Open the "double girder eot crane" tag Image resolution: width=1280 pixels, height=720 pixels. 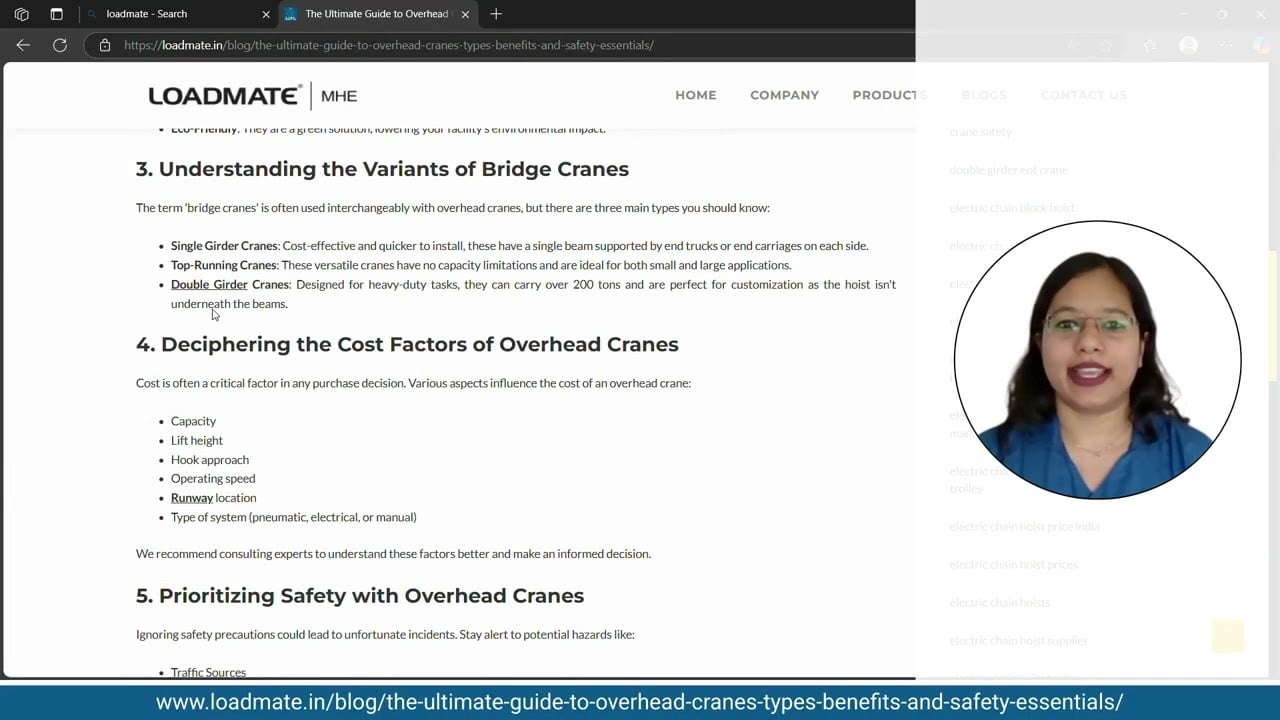pyautogui.click(x=1009, y=170)
